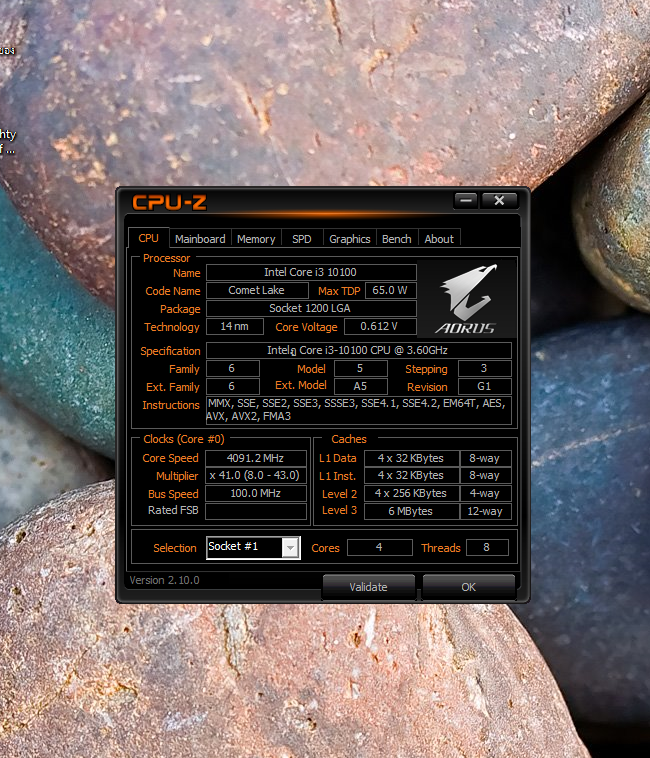Click the Multiplier x 41.0 value

[x=256, y=475]
